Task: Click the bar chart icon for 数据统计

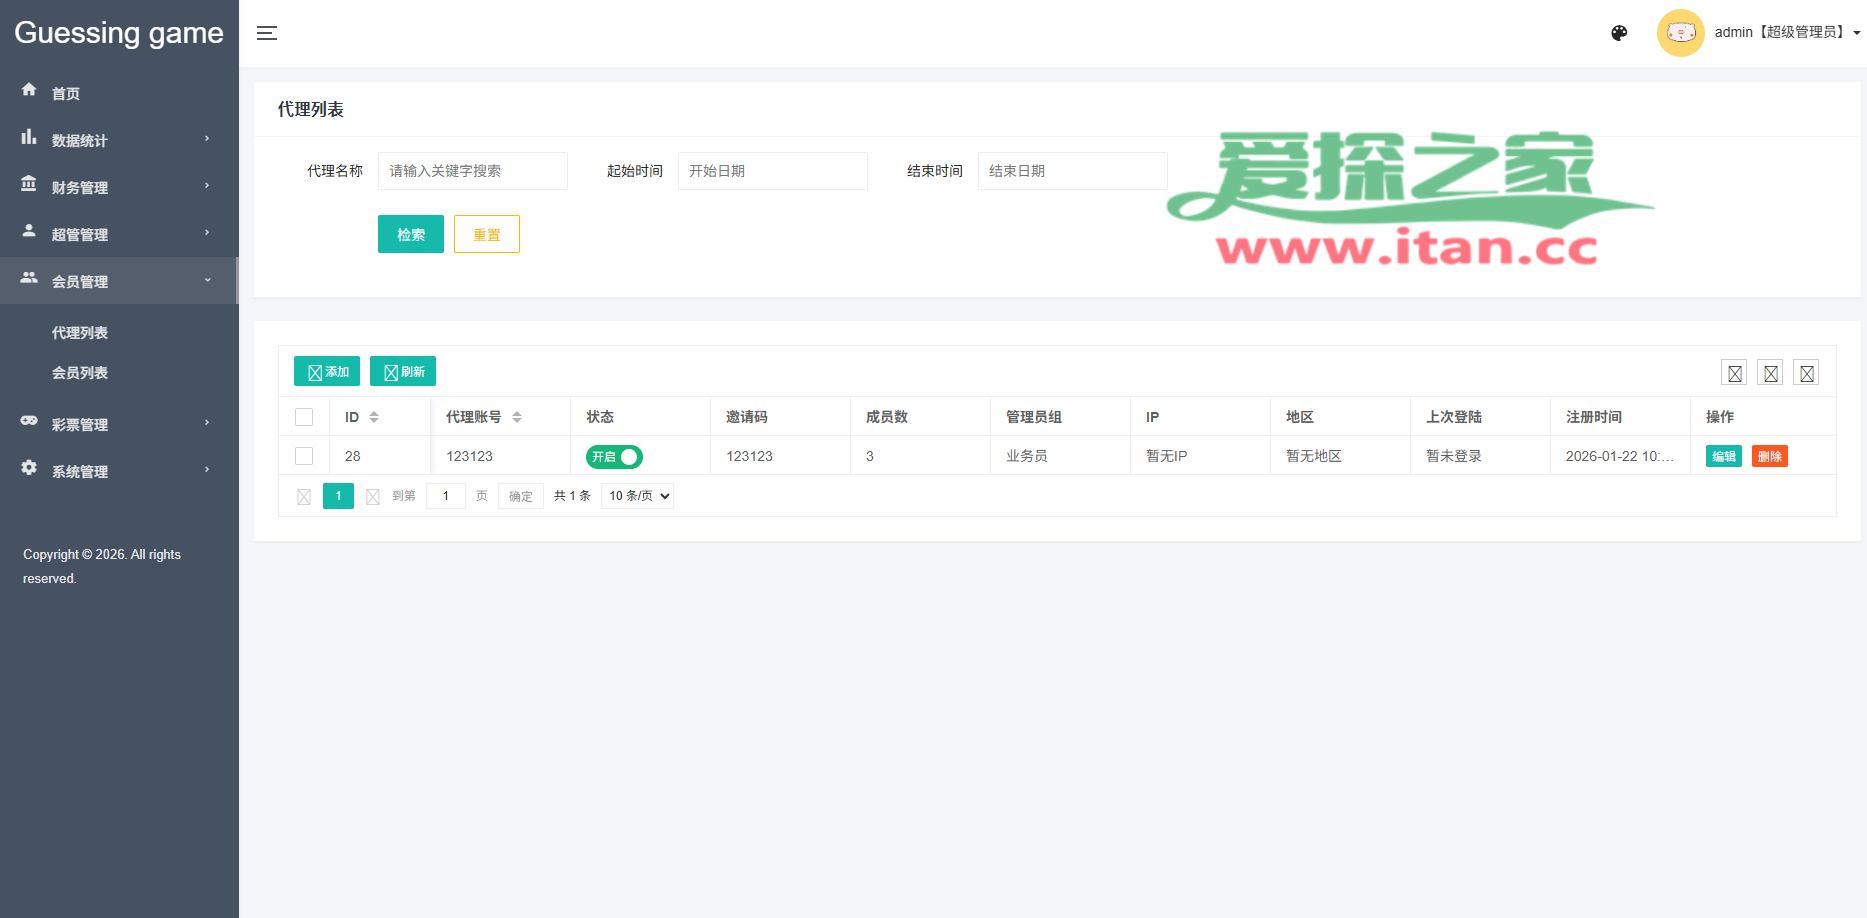Action: click(29, 137)
